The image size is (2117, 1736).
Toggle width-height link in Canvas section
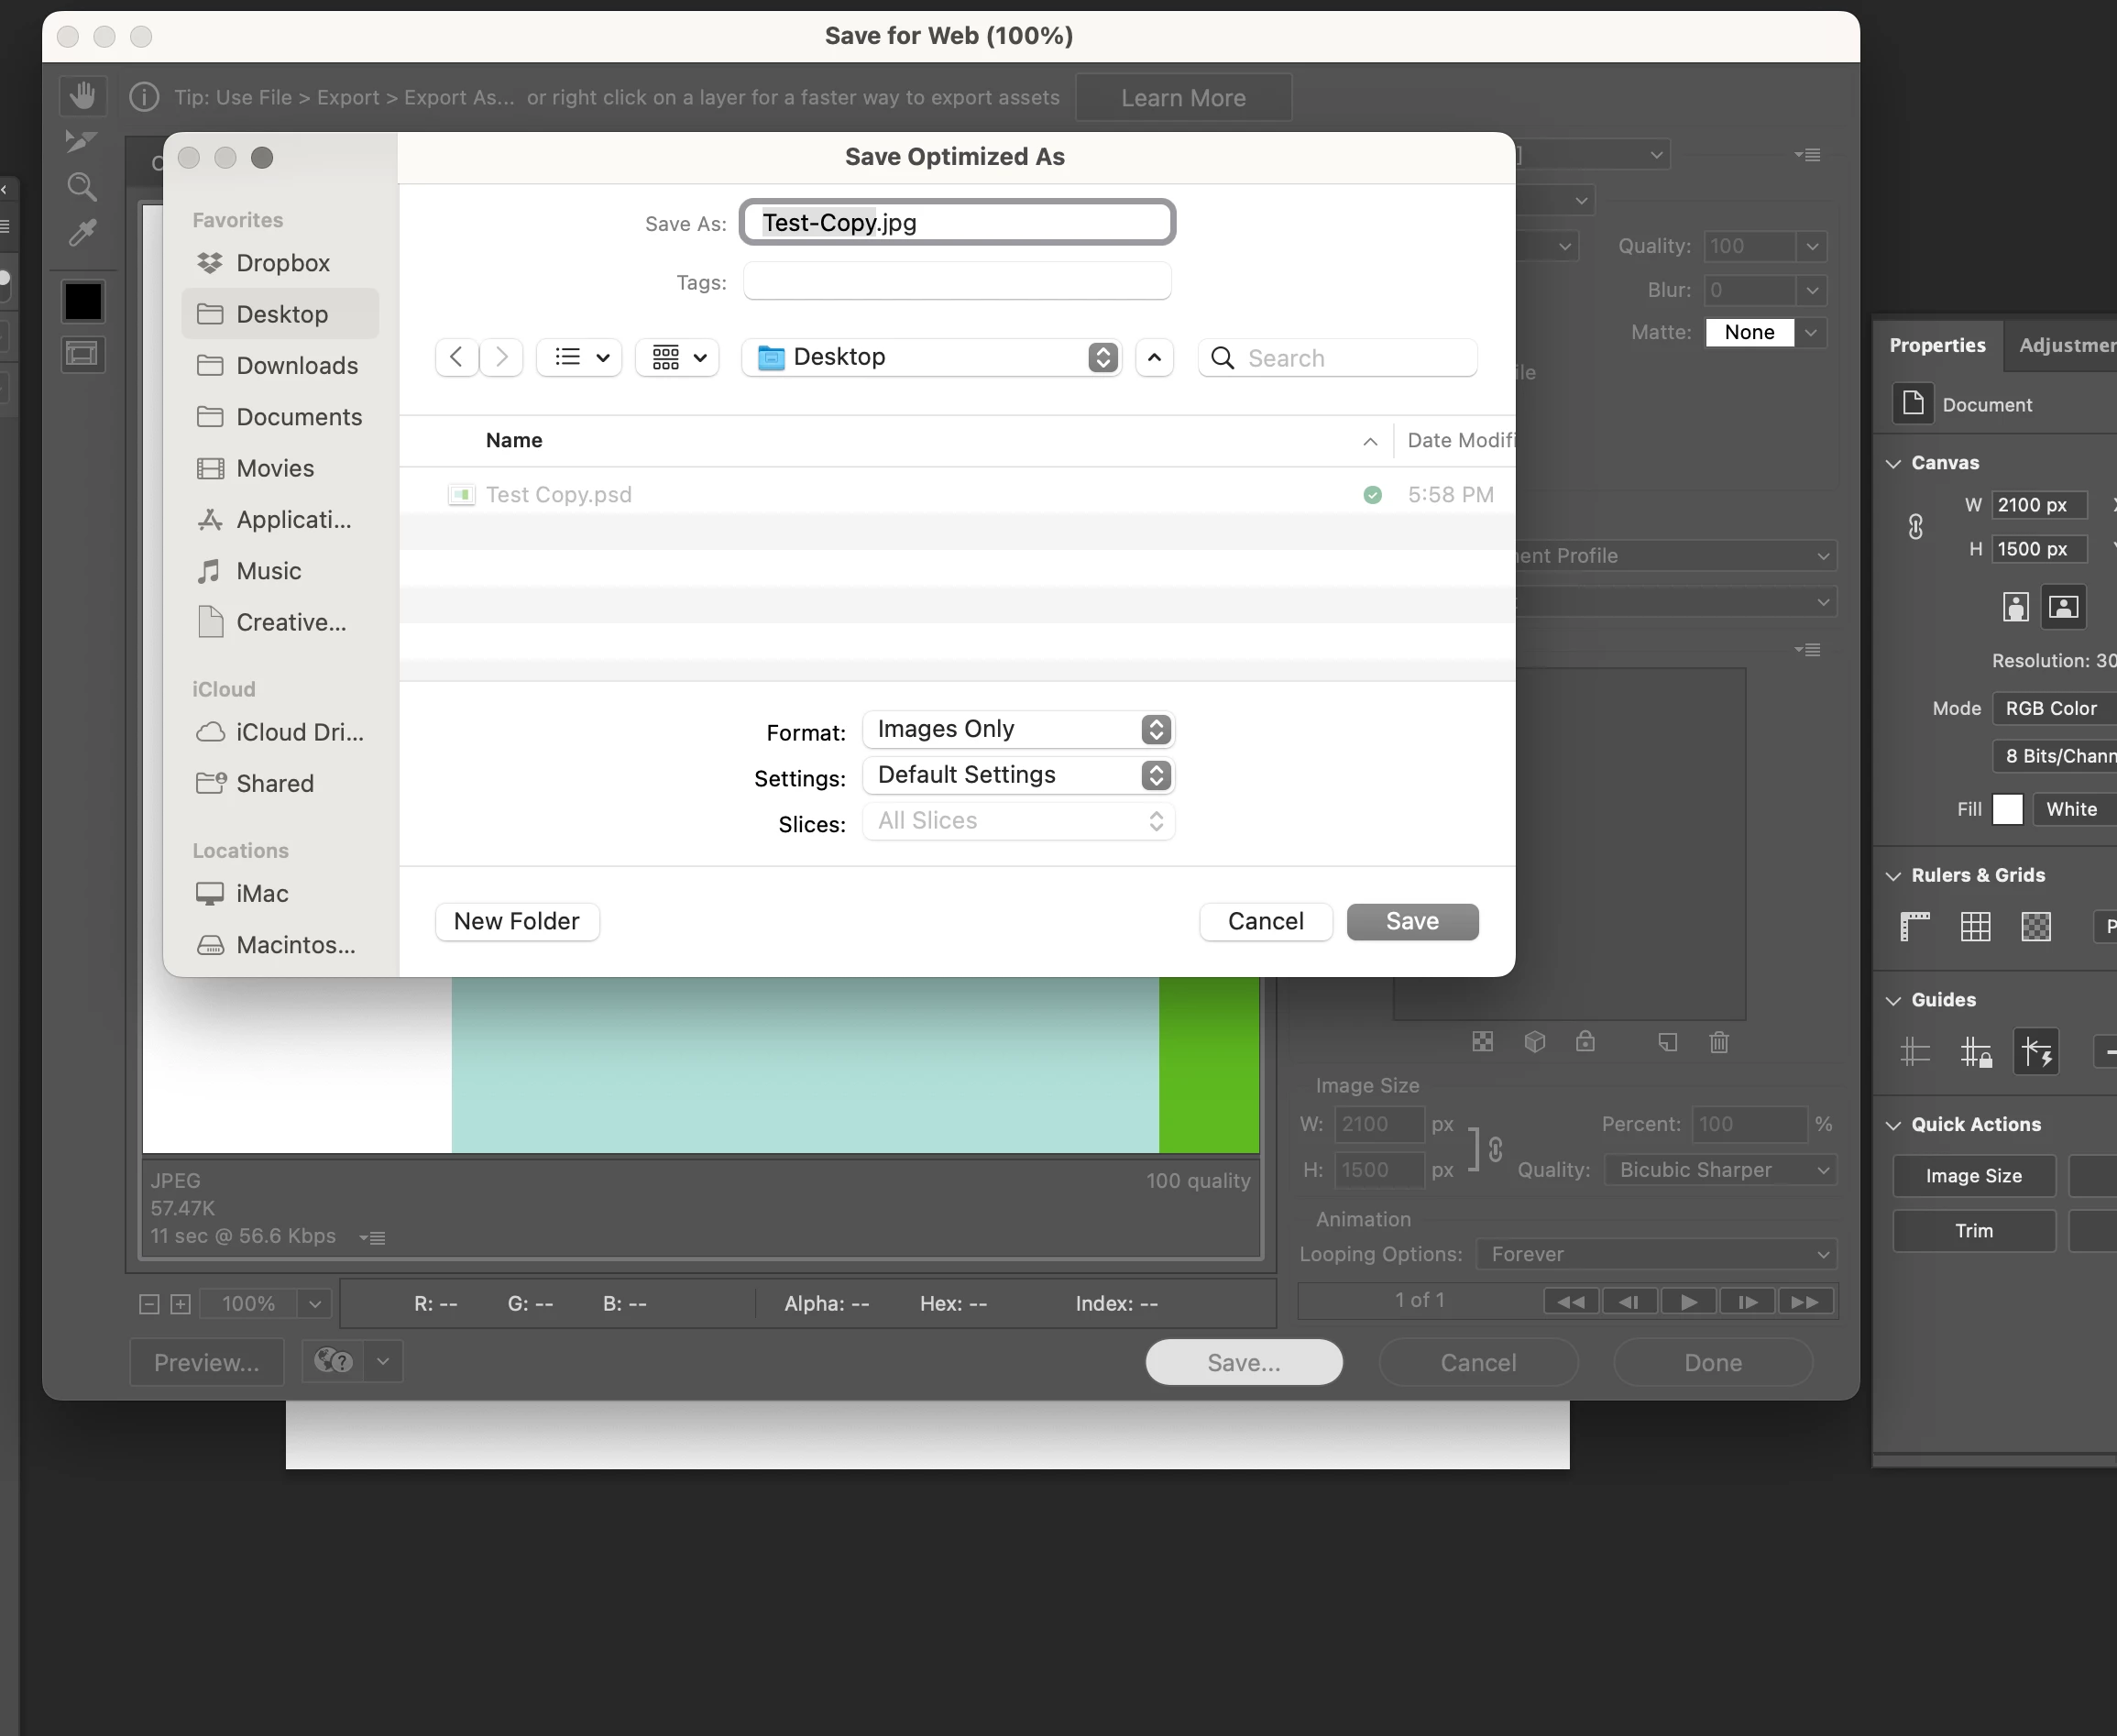click(1915, 527)
